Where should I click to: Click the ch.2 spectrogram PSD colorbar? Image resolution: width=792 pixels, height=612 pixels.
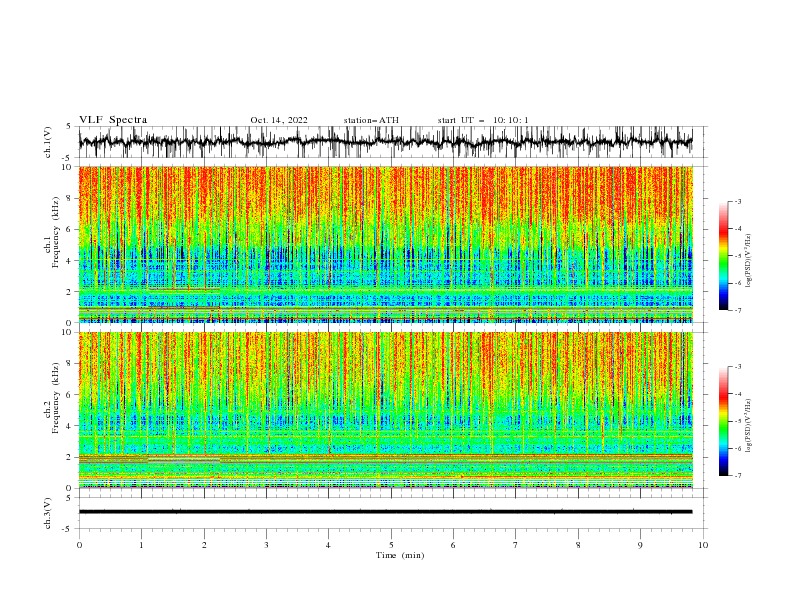point(723,421)
